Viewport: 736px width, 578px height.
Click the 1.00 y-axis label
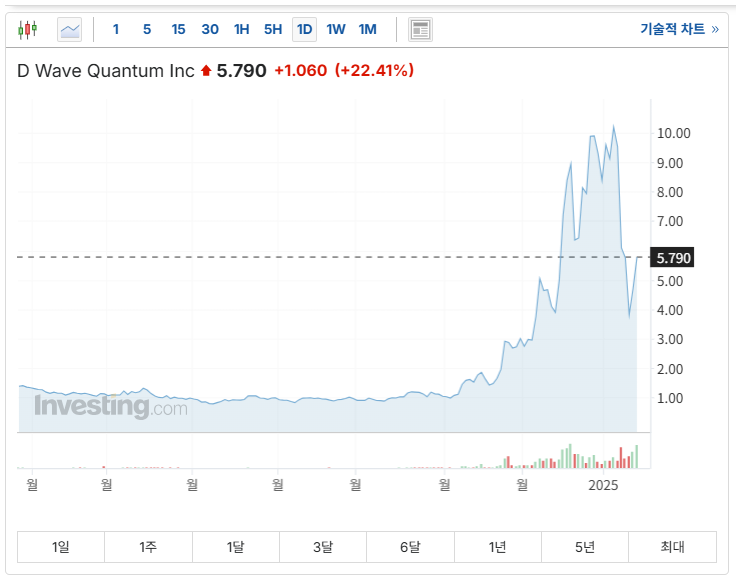coord(670,398)
